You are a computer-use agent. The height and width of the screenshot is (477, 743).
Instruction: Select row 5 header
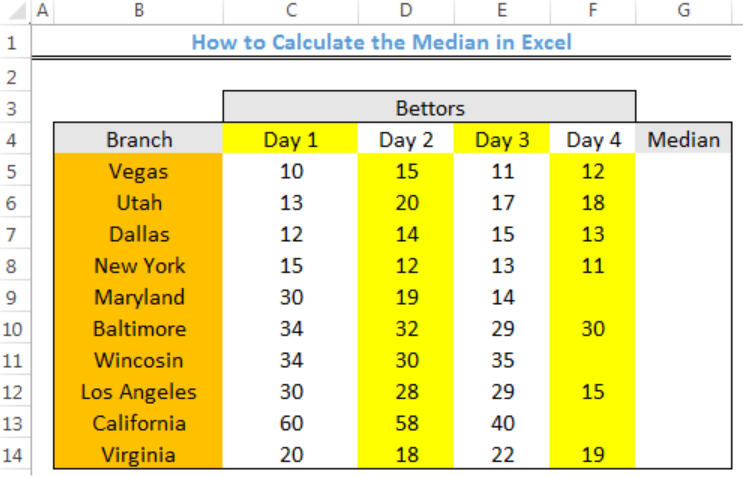pyautogui.click(x=12, y=171)
